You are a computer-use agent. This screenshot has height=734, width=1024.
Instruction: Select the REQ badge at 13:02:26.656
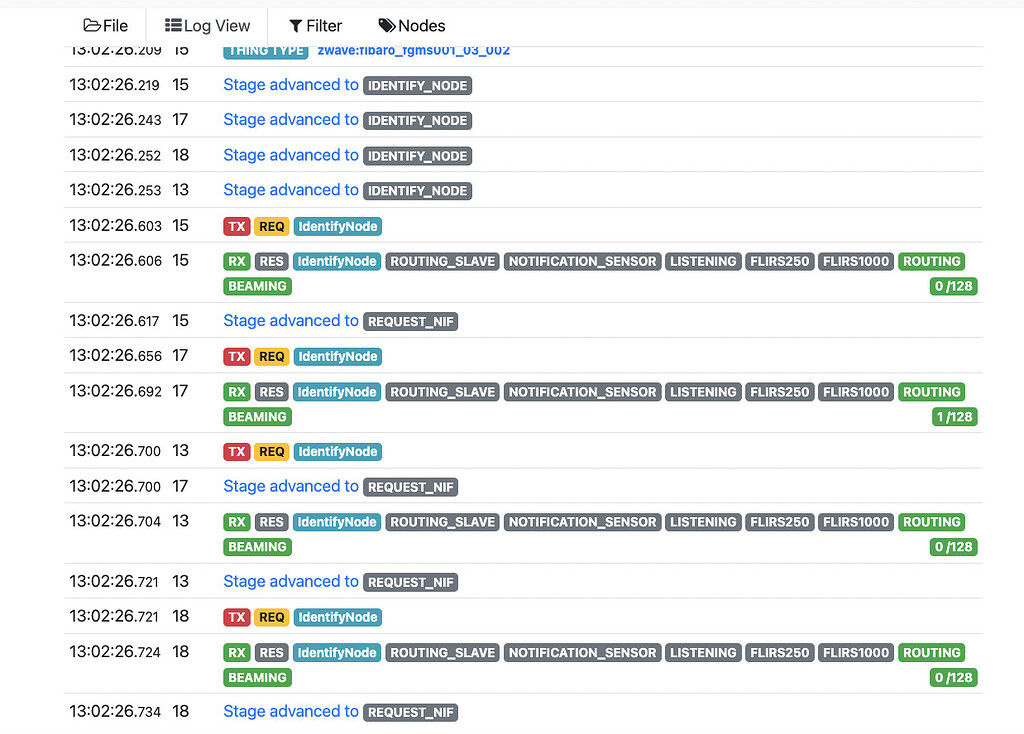271,356
